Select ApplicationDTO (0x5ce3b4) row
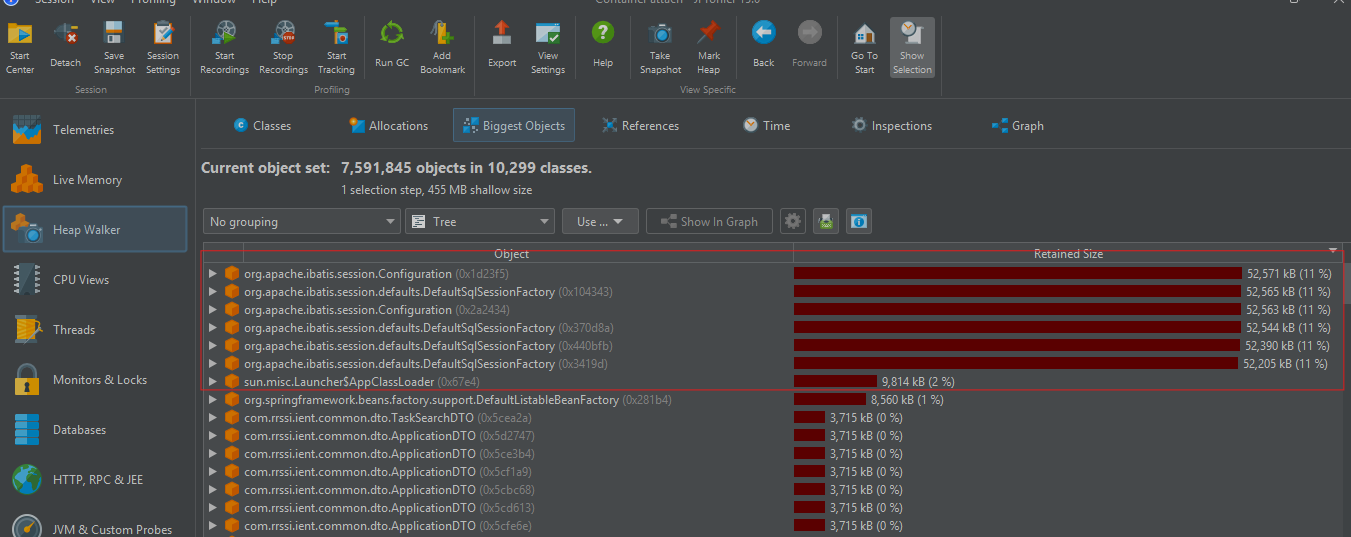Screen dimensions: 1351x537 pos(773,454)
